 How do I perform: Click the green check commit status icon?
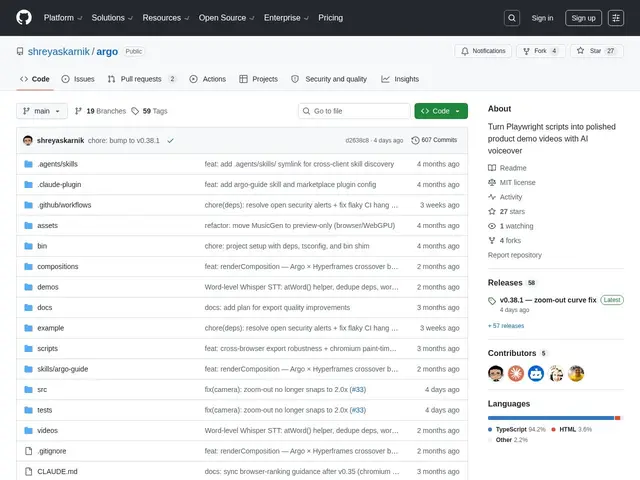coord(170,140)
